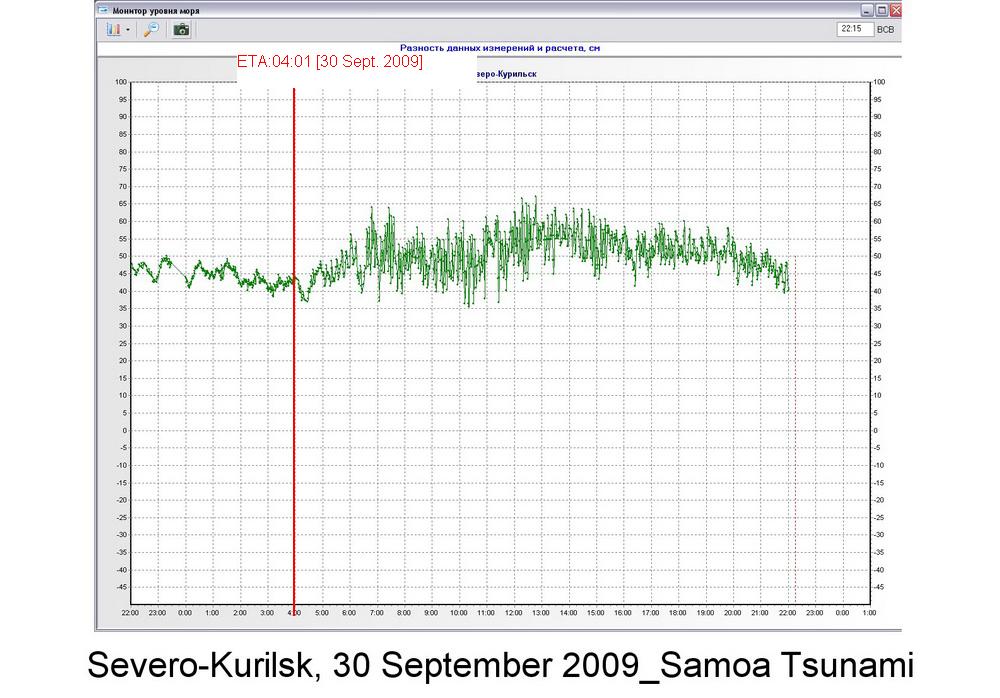Click the ВСВ label next to time field
This screenshot has height=698, width=1000.
885,30
